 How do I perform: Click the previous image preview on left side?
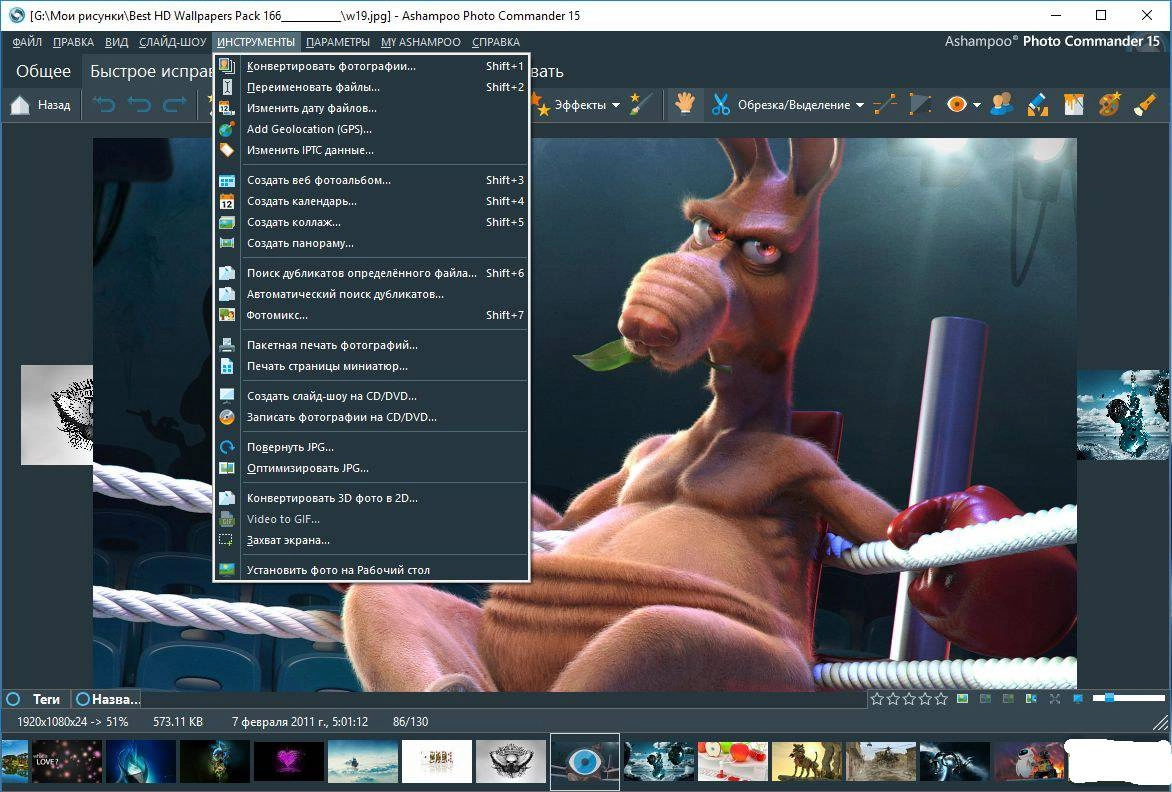[57, 415]
